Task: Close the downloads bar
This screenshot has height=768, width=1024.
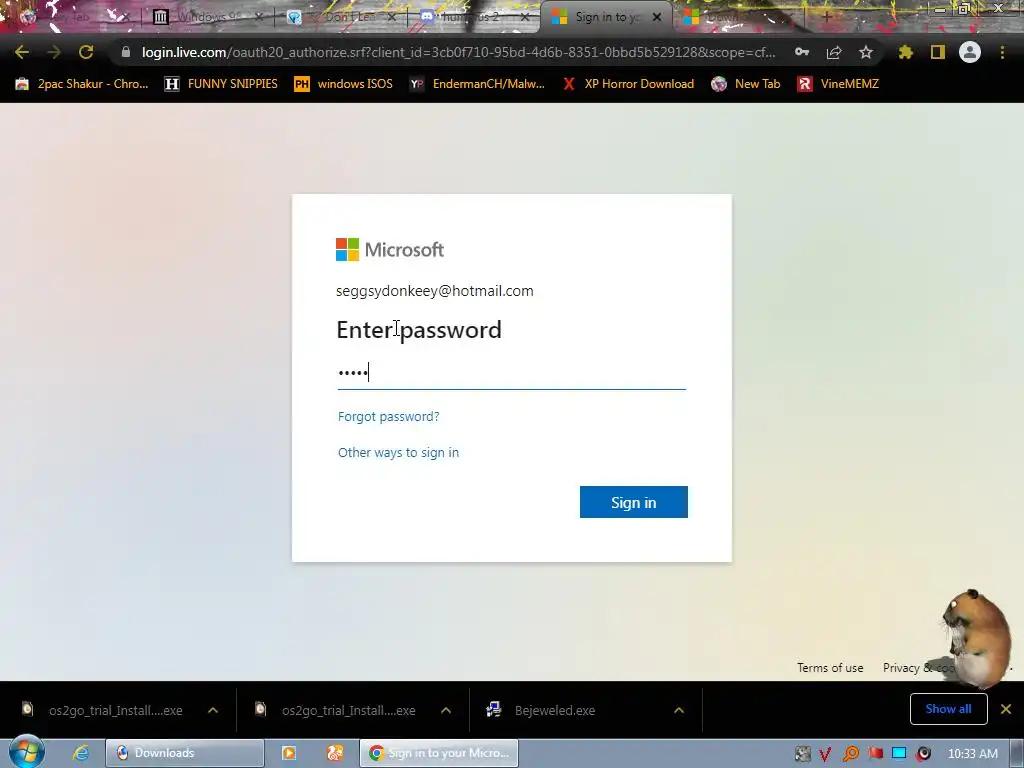Action: point(1006,709)
